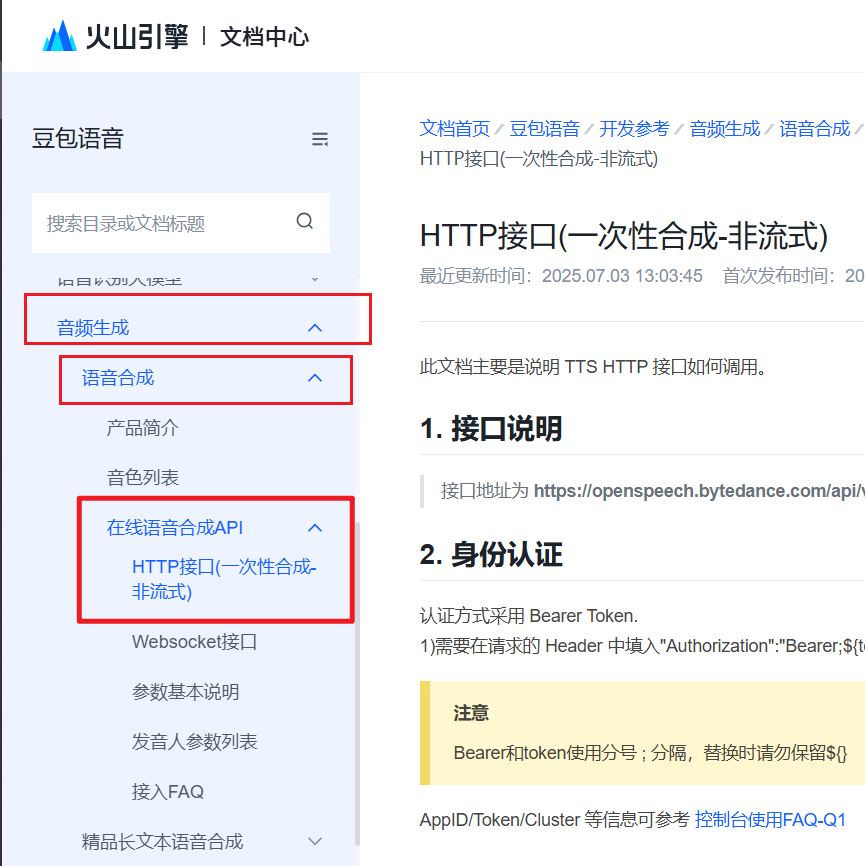Collapse the 音频生成 section chevron
Screen dimensions: 865x866
(x=315, y=327)
